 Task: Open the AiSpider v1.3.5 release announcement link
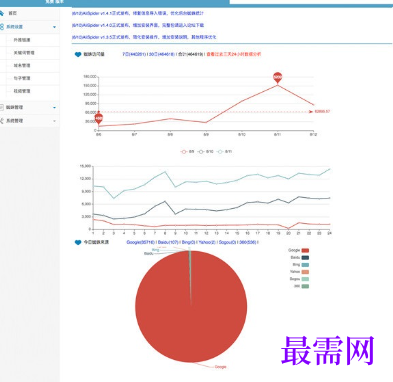(144, 37)
